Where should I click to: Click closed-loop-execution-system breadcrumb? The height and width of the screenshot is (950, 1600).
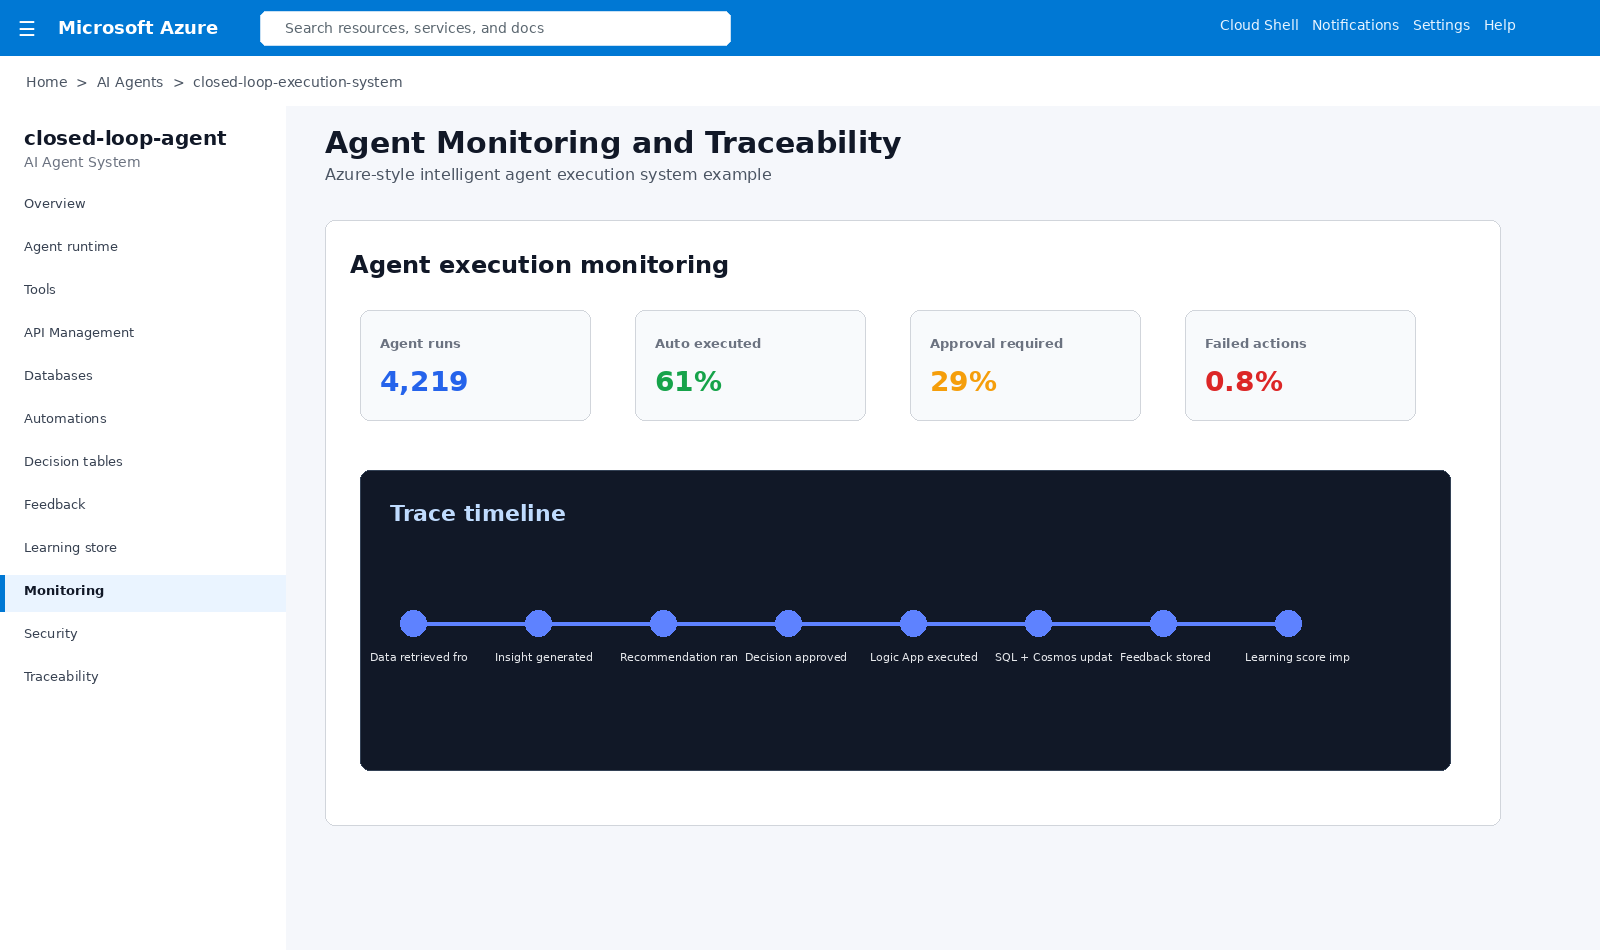[297, 82]
